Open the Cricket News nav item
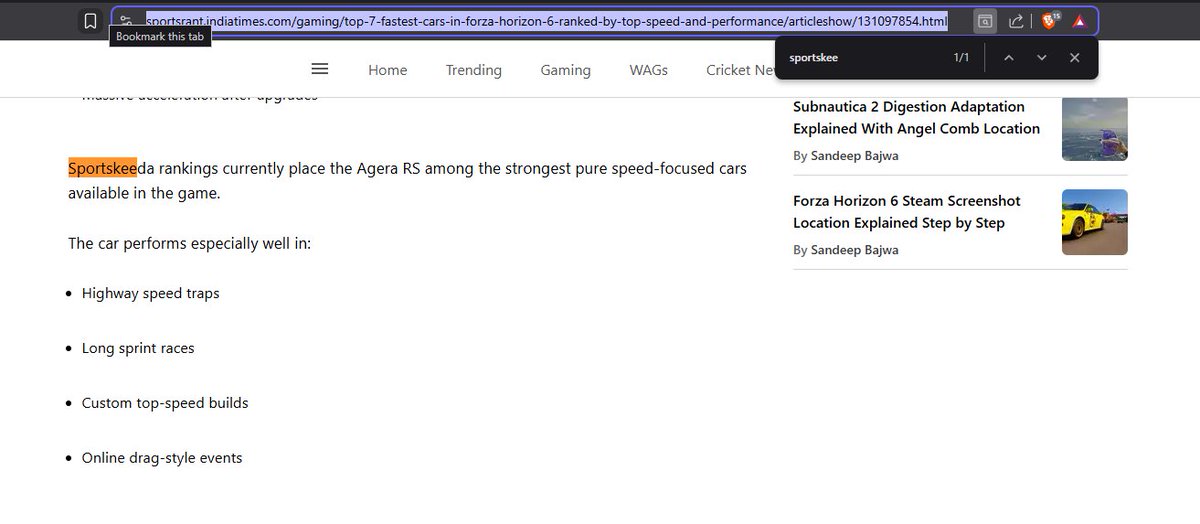 pos(741,70)
